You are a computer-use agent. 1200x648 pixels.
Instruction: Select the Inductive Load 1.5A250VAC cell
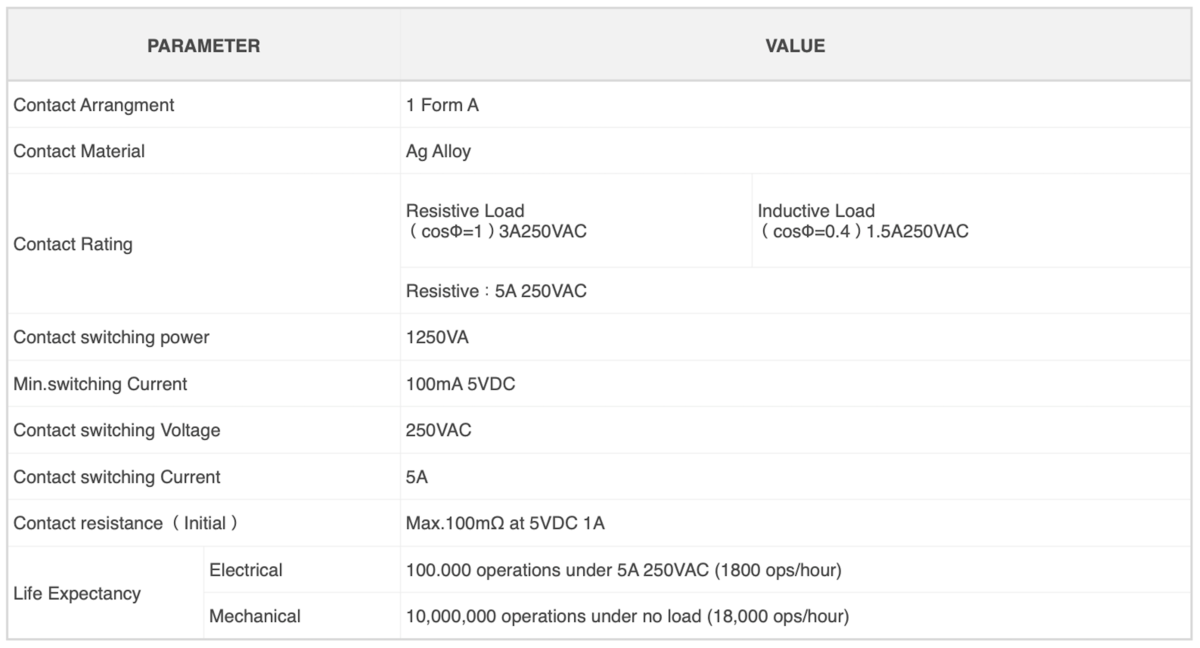(863, 221)
